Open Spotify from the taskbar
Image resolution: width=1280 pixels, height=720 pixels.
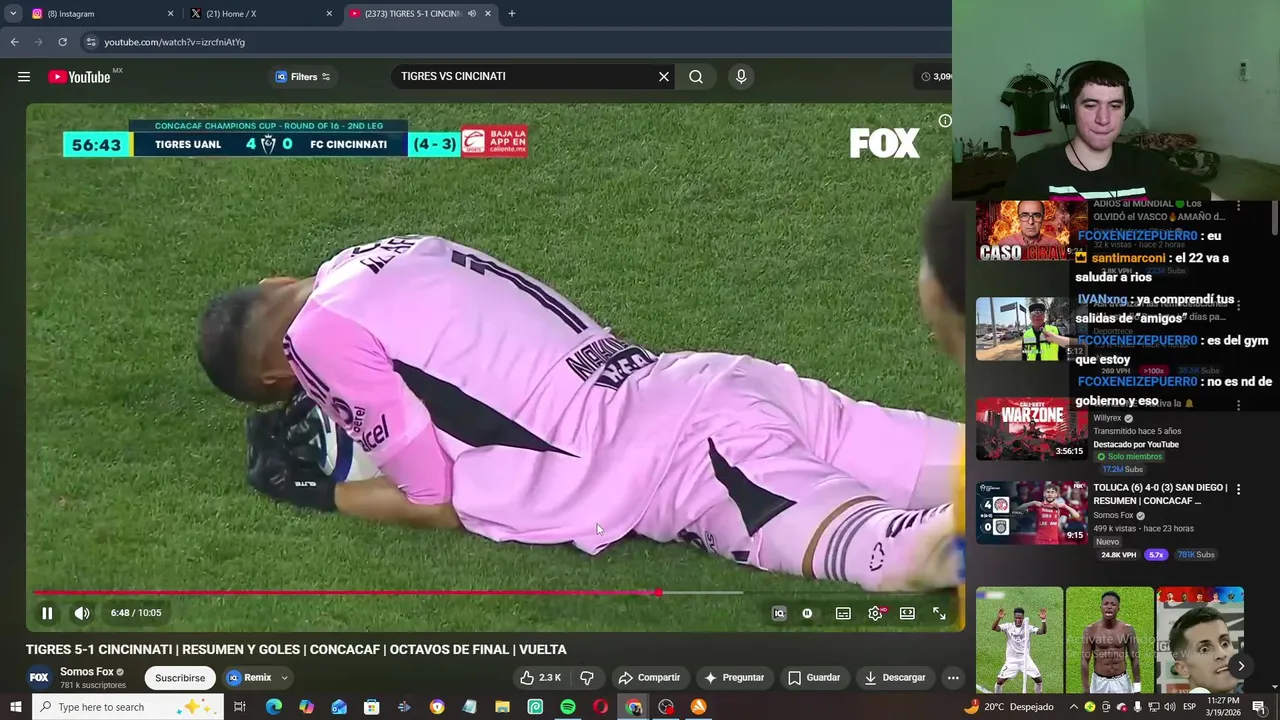568,707
